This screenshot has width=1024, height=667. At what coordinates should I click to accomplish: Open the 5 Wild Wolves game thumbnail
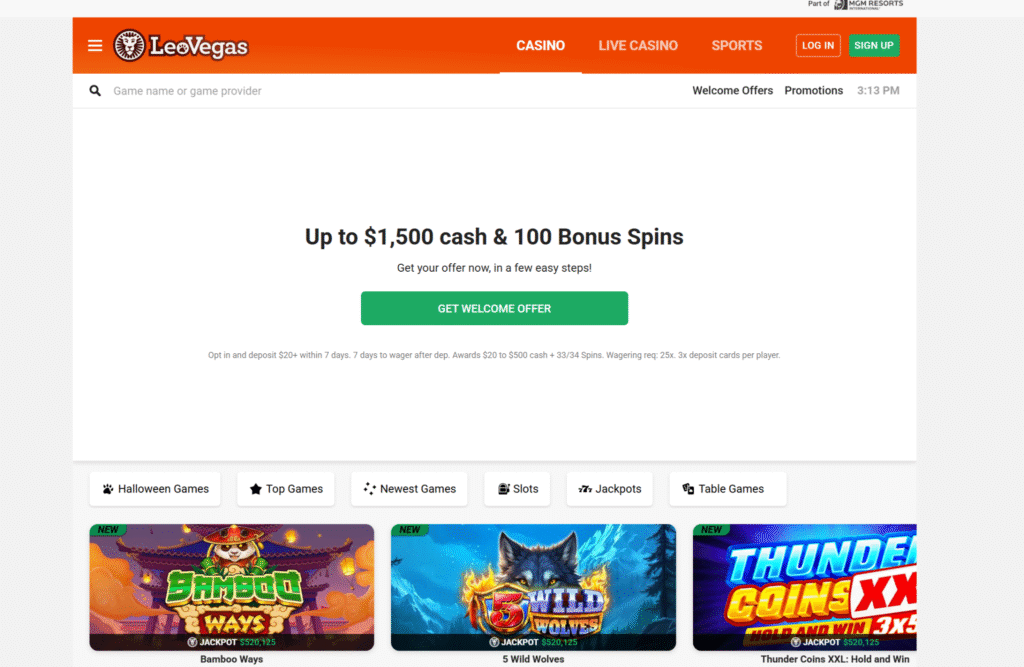click(x=534, y=587)
